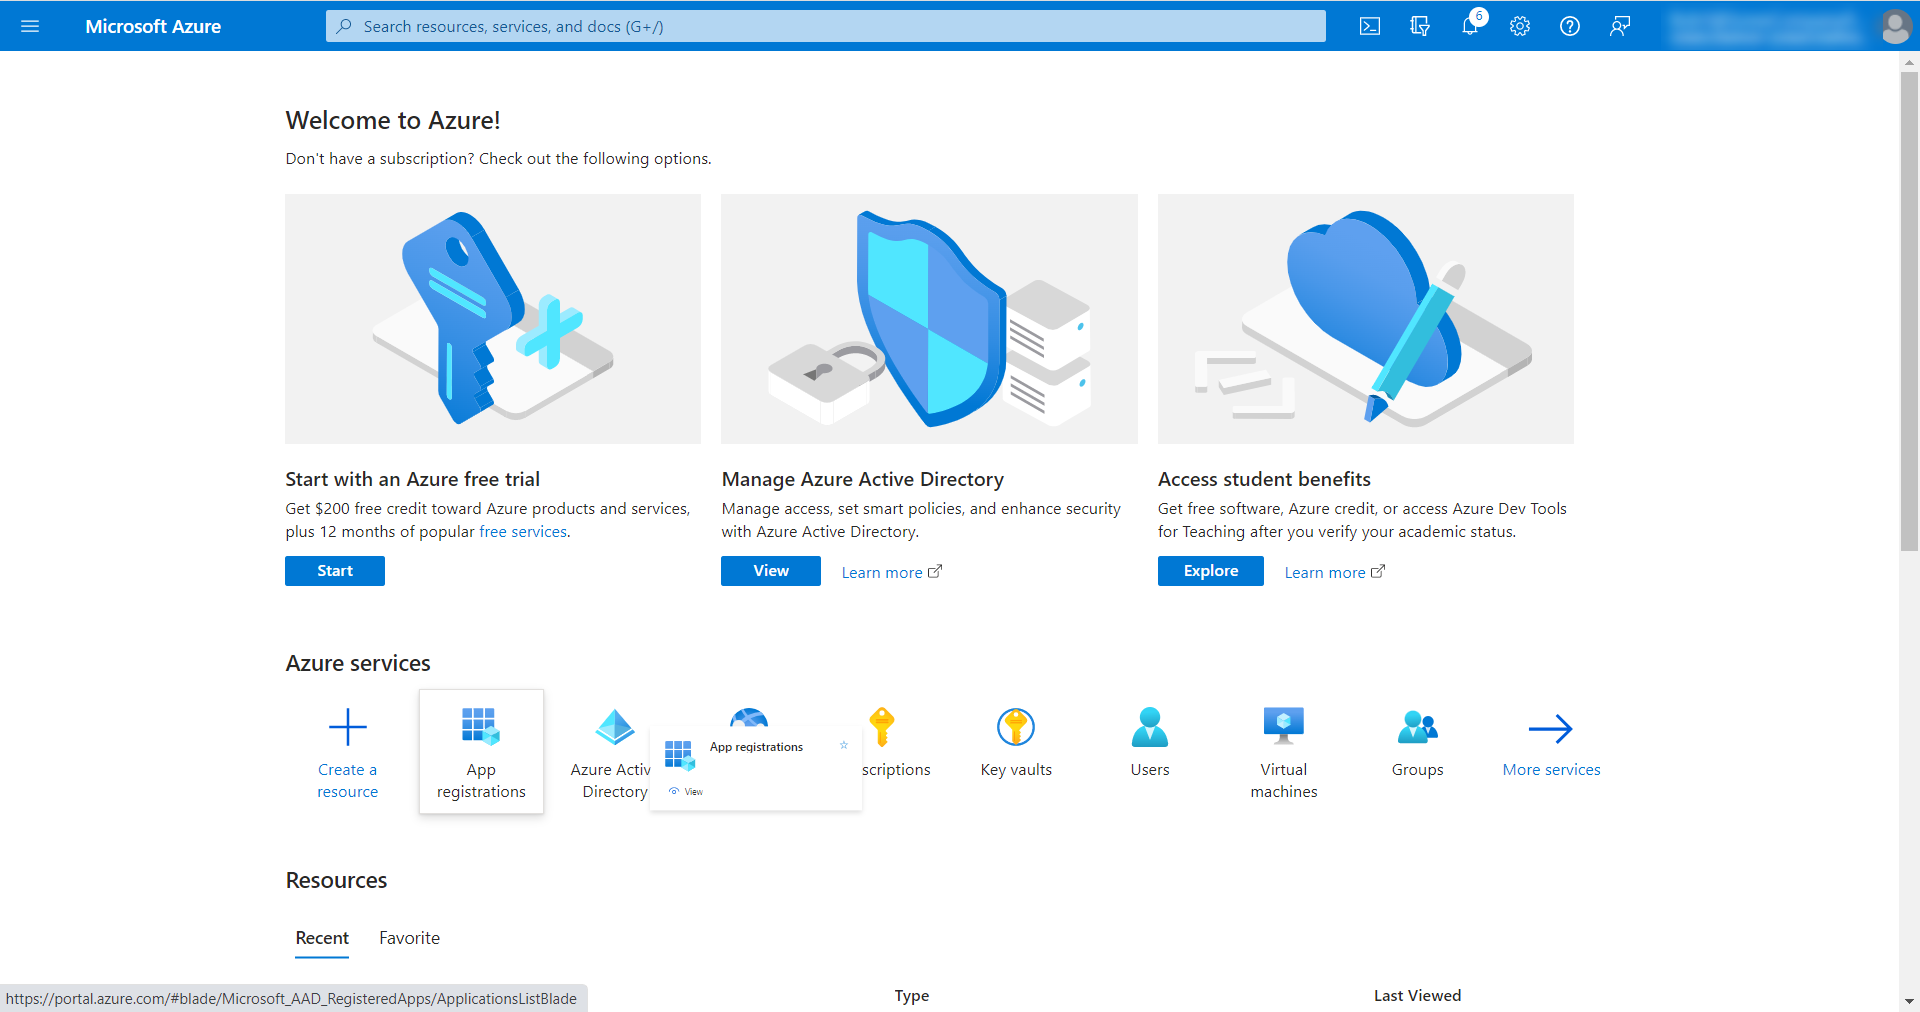The width and height of the screenshot is (1920, 1012).
Task: Focus the Search resources, services, and docs box
Action: (x=826, y=26)
